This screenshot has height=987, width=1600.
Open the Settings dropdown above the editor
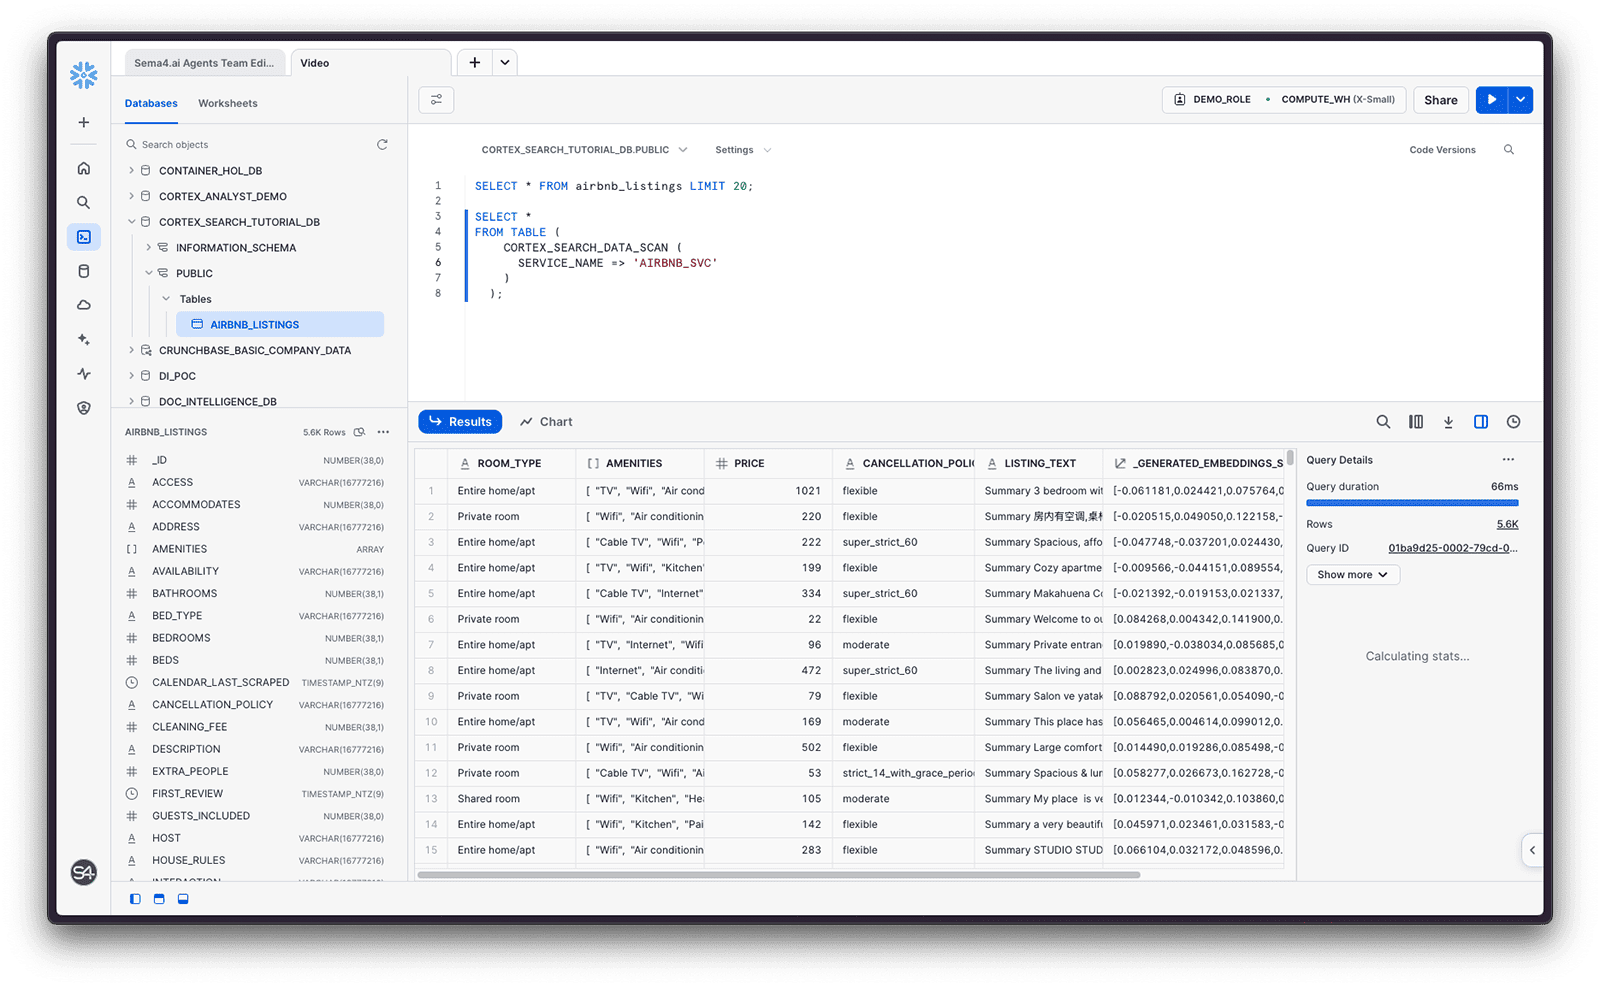point(741,149)
